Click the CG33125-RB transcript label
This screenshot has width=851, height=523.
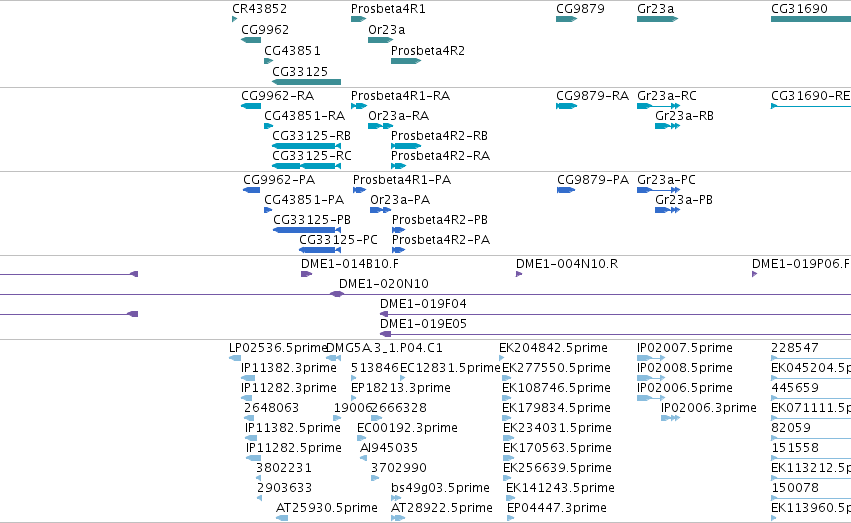(x=312, y=136)
